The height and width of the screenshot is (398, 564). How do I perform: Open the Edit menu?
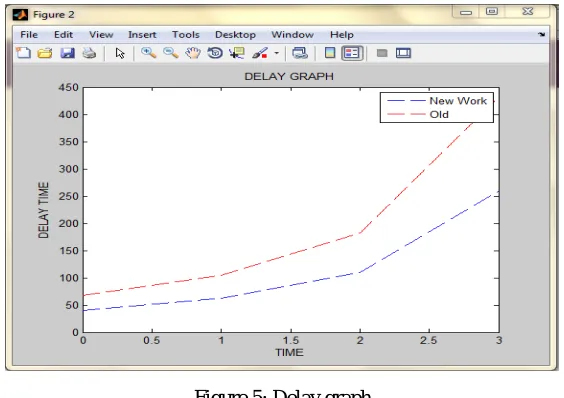click(x=63, y=35)
